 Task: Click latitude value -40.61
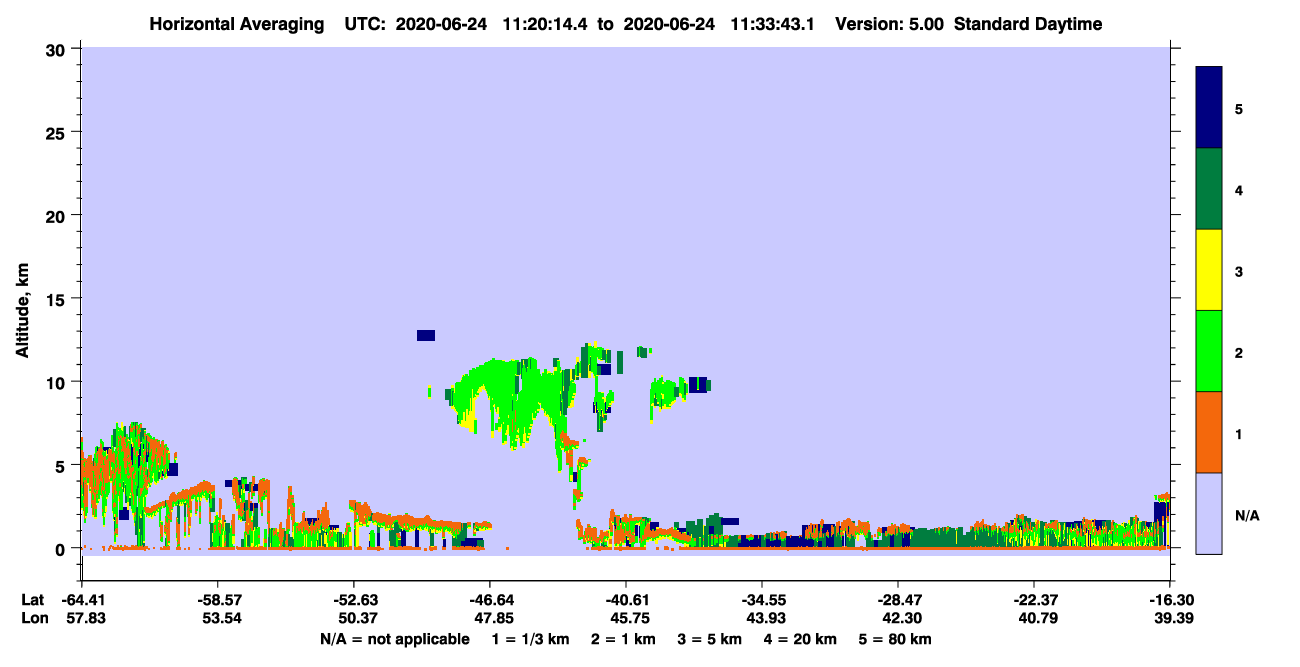(625, 600)
